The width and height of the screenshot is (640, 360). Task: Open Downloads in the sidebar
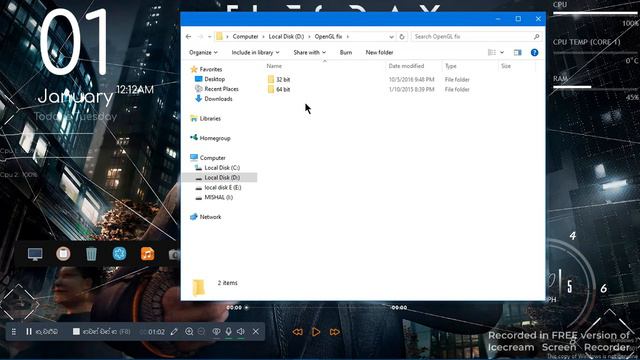(218, 99)
